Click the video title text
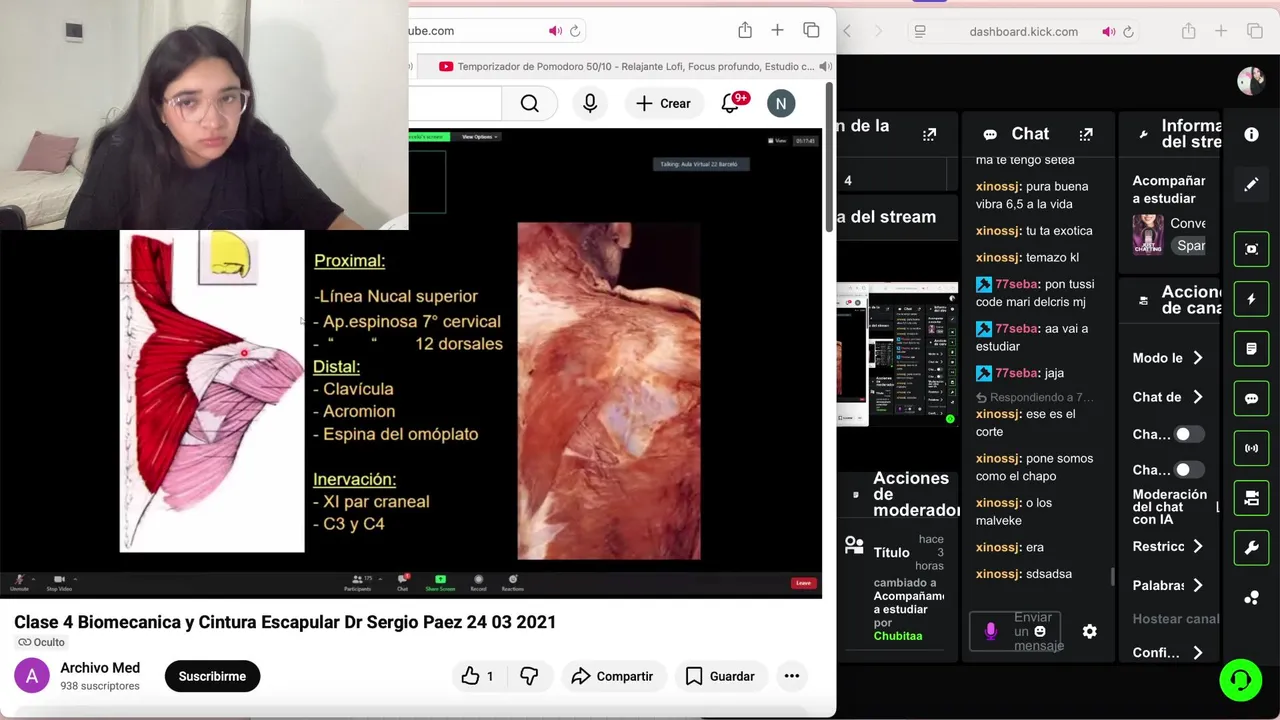Image resolution: width=1280 pixels, height=720 pixels. [x=285, y=622]
